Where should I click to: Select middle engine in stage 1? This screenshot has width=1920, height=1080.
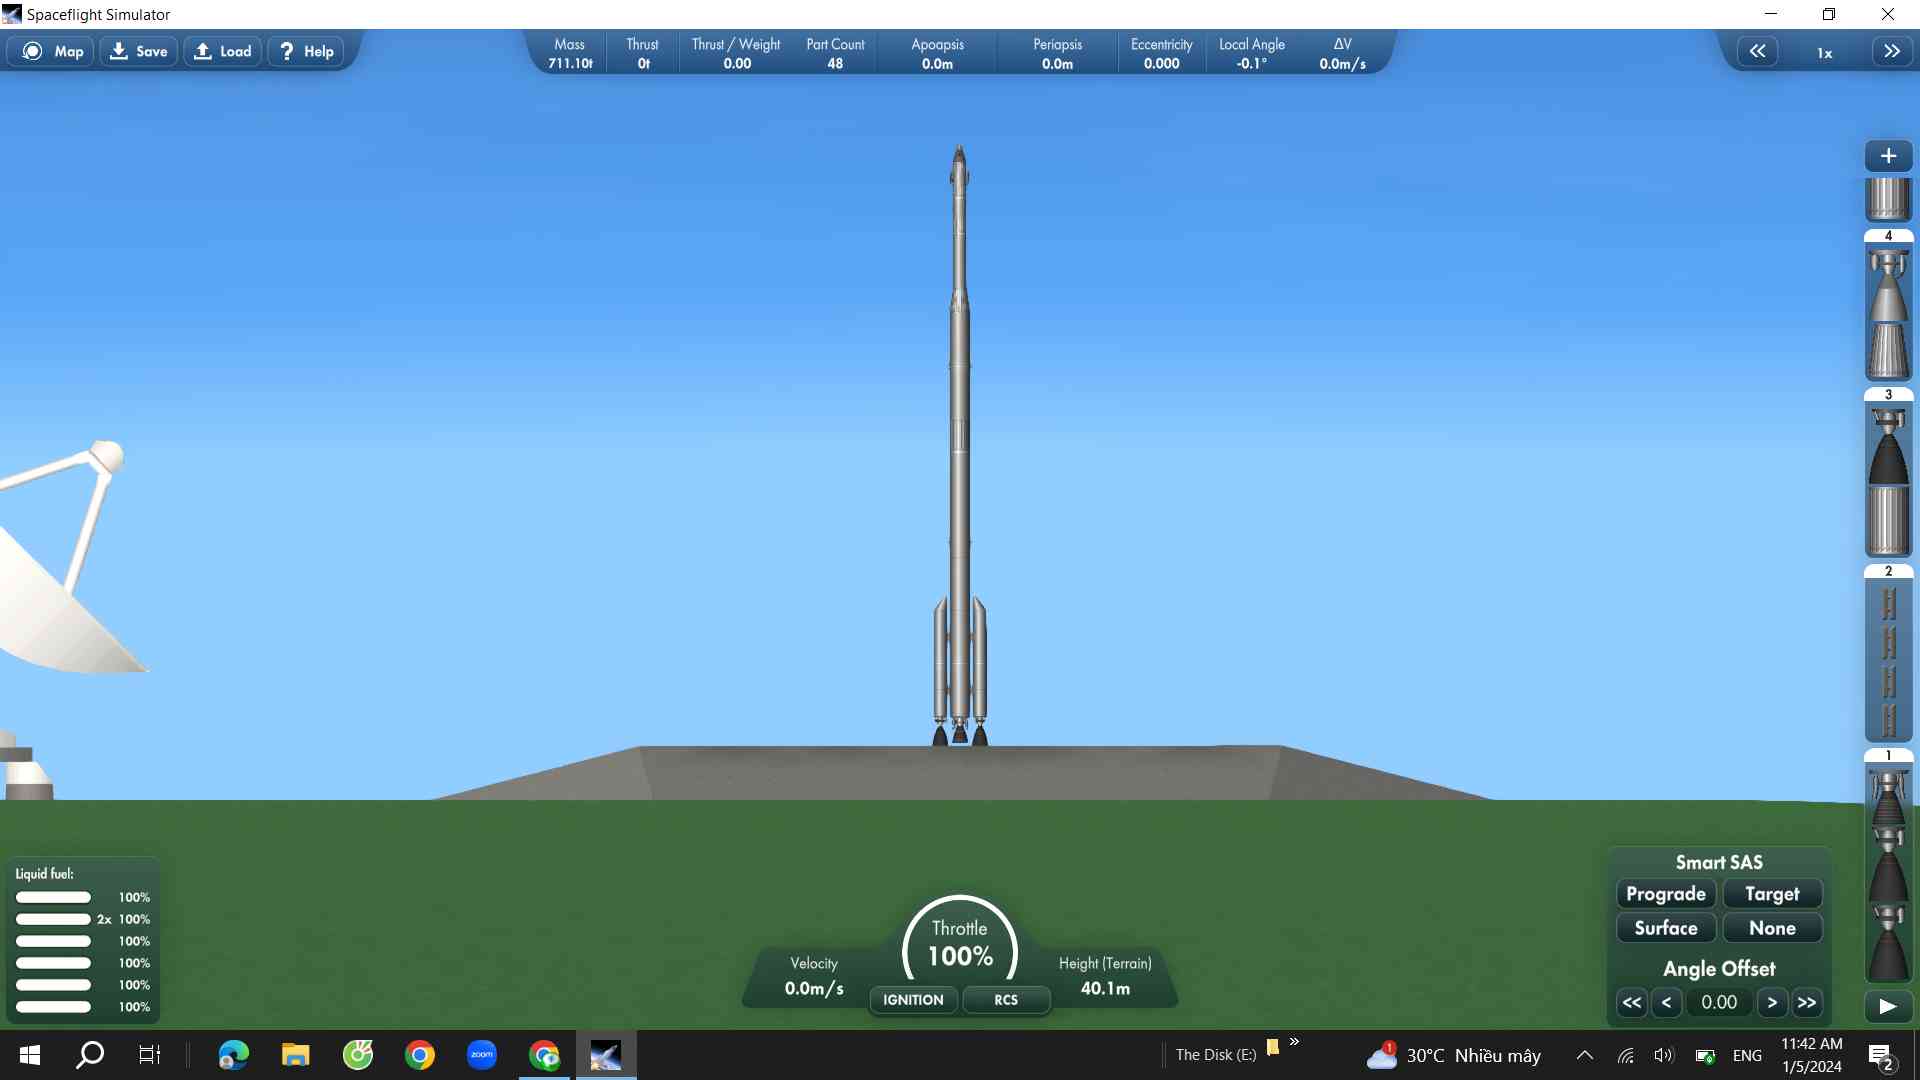coord(1888,866)
